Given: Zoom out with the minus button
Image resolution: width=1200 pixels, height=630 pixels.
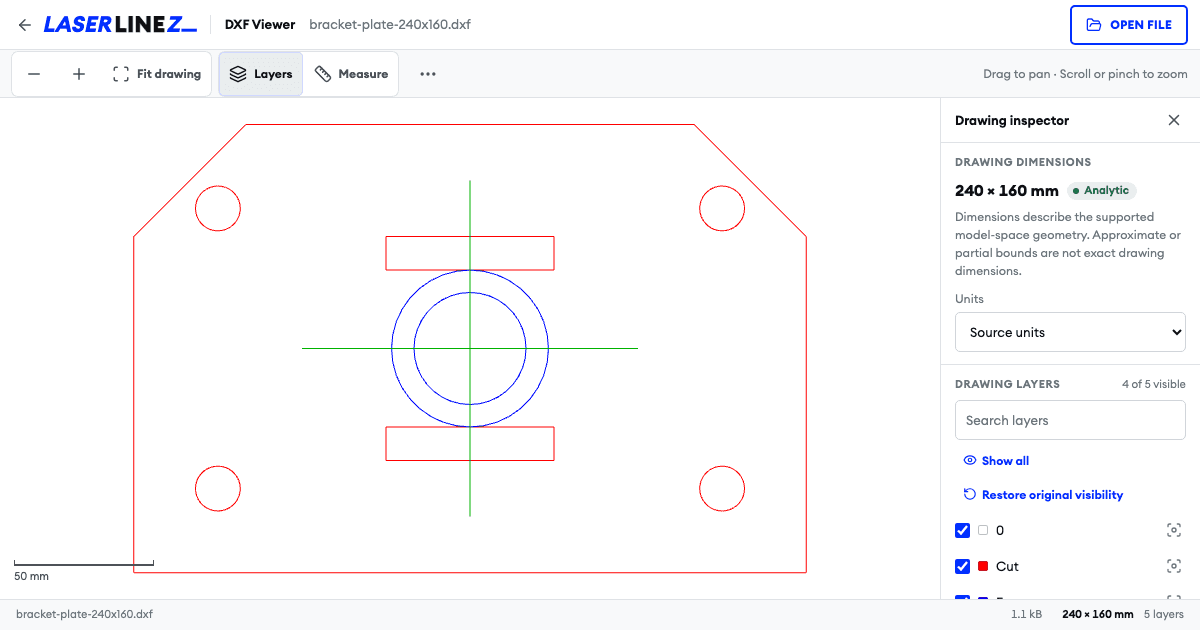Looking at the screenshot, I should pyautogui.click(x=34, y=74).
